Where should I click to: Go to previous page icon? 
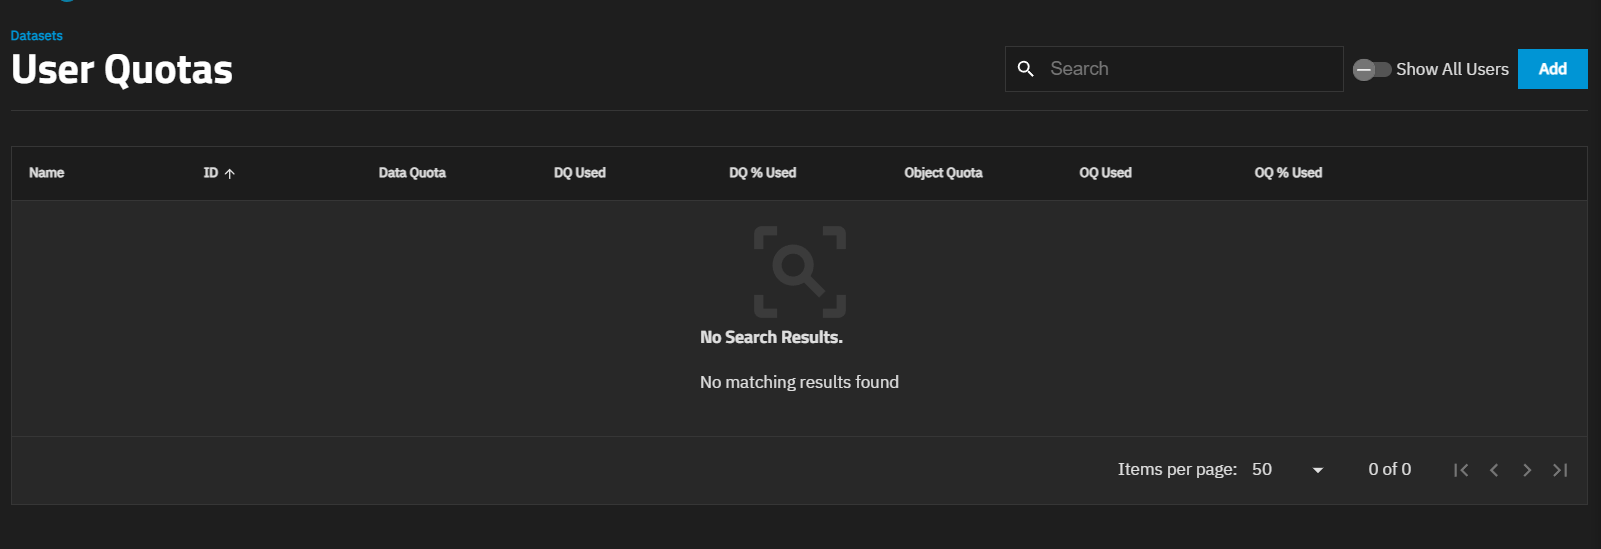(x=1494, y=470)
